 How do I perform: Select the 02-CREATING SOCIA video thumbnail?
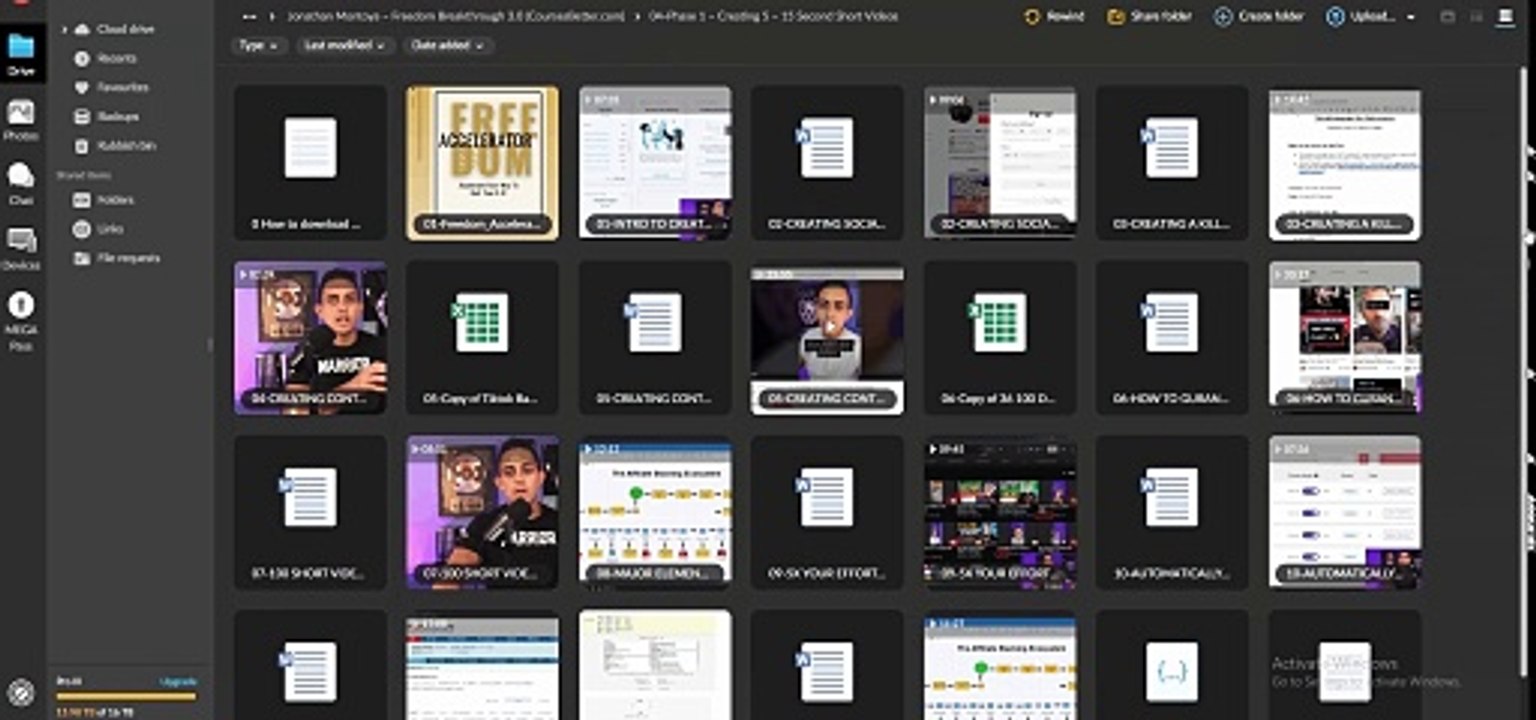coord(1000,162)
